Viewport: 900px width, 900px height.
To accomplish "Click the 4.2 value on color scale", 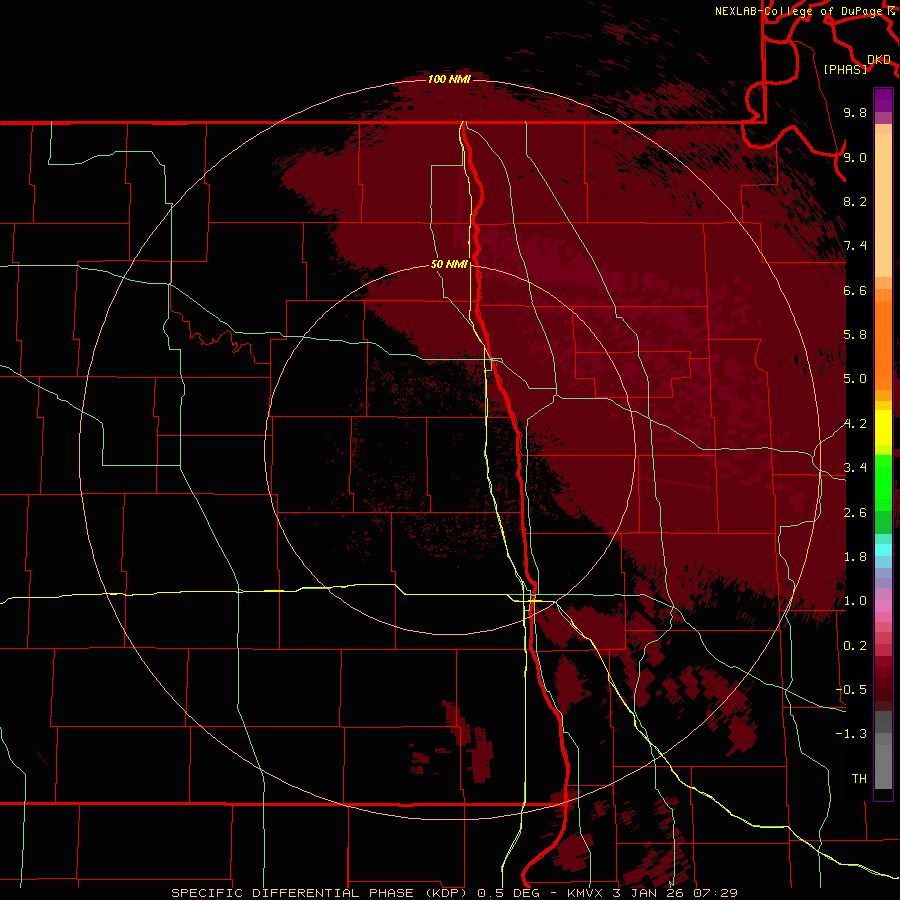I will (x=855, y=424).
